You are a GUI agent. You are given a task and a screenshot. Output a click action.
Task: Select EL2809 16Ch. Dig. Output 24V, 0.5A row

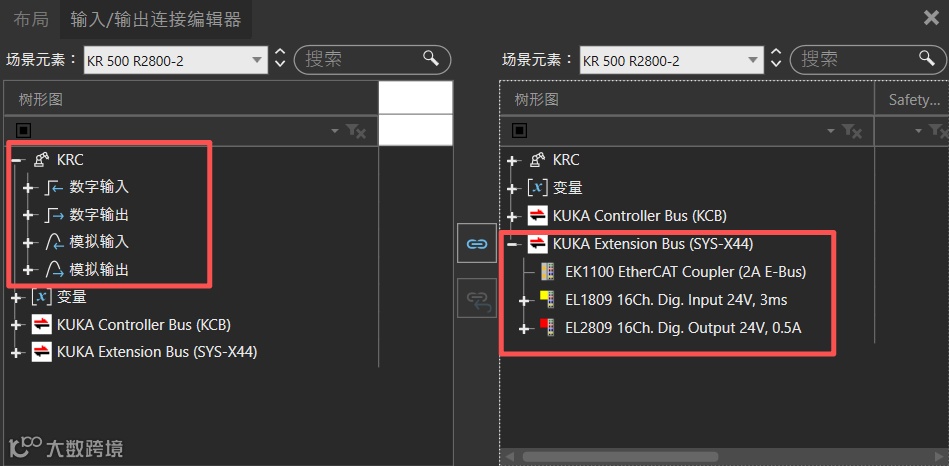(683, 328)
